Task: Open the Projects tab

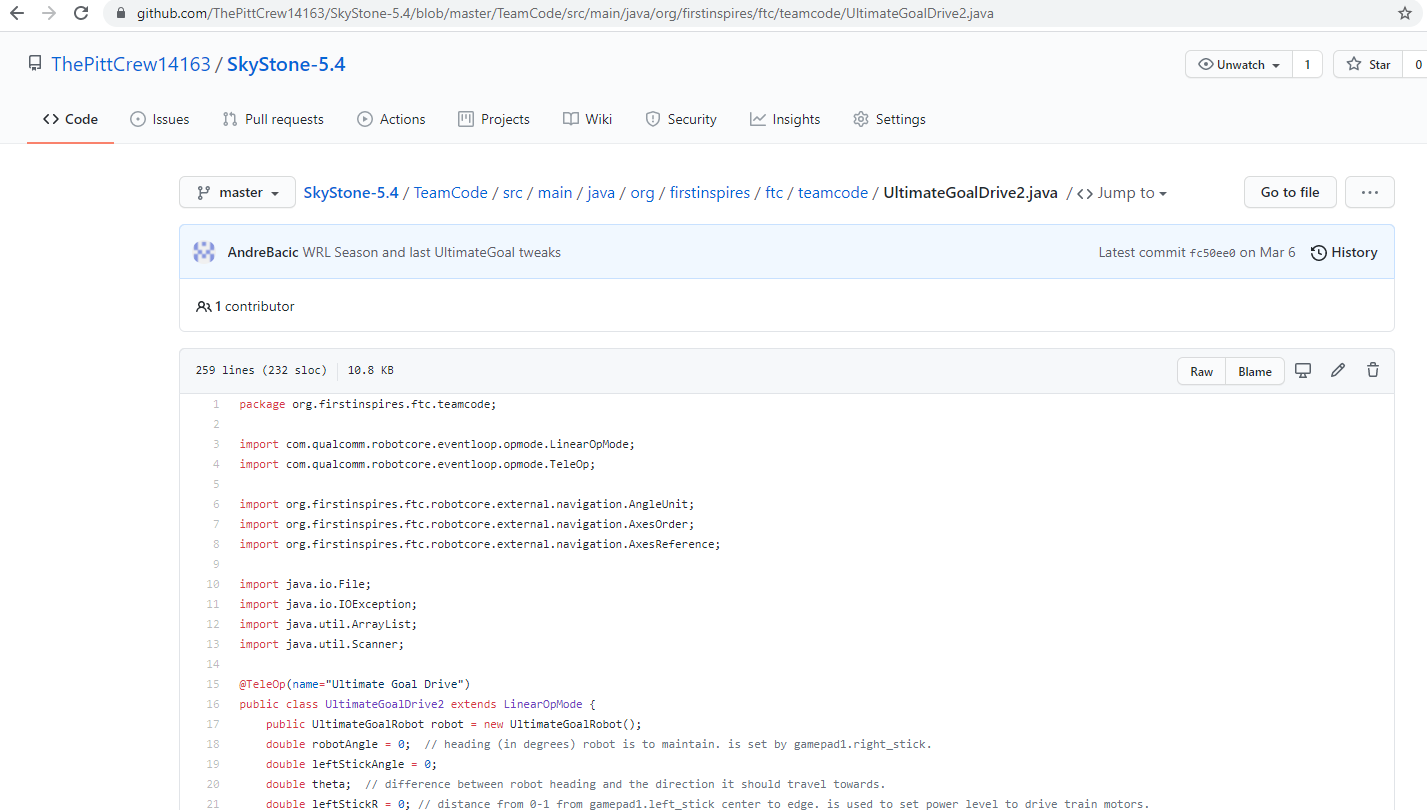Action: tap(494, 119)
